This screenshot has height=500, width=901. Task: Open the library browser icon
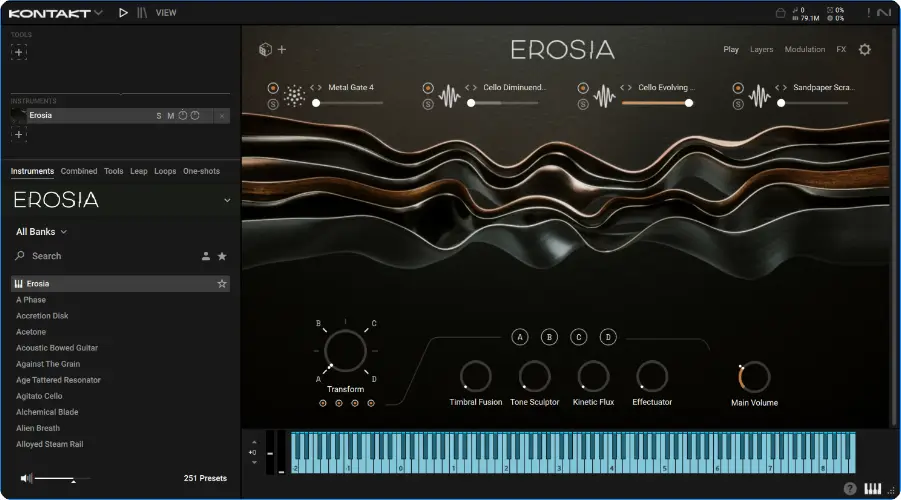point(143,13)
